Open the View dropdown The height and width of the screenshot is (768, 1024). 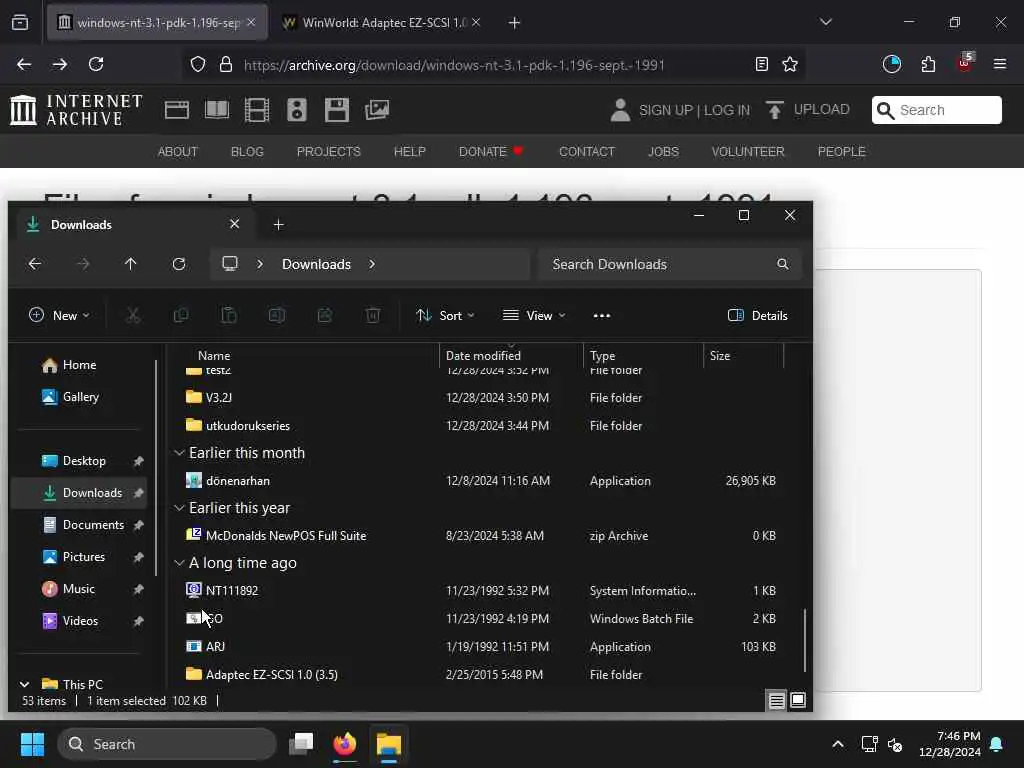pyautogui.click(x=534, y=315)
